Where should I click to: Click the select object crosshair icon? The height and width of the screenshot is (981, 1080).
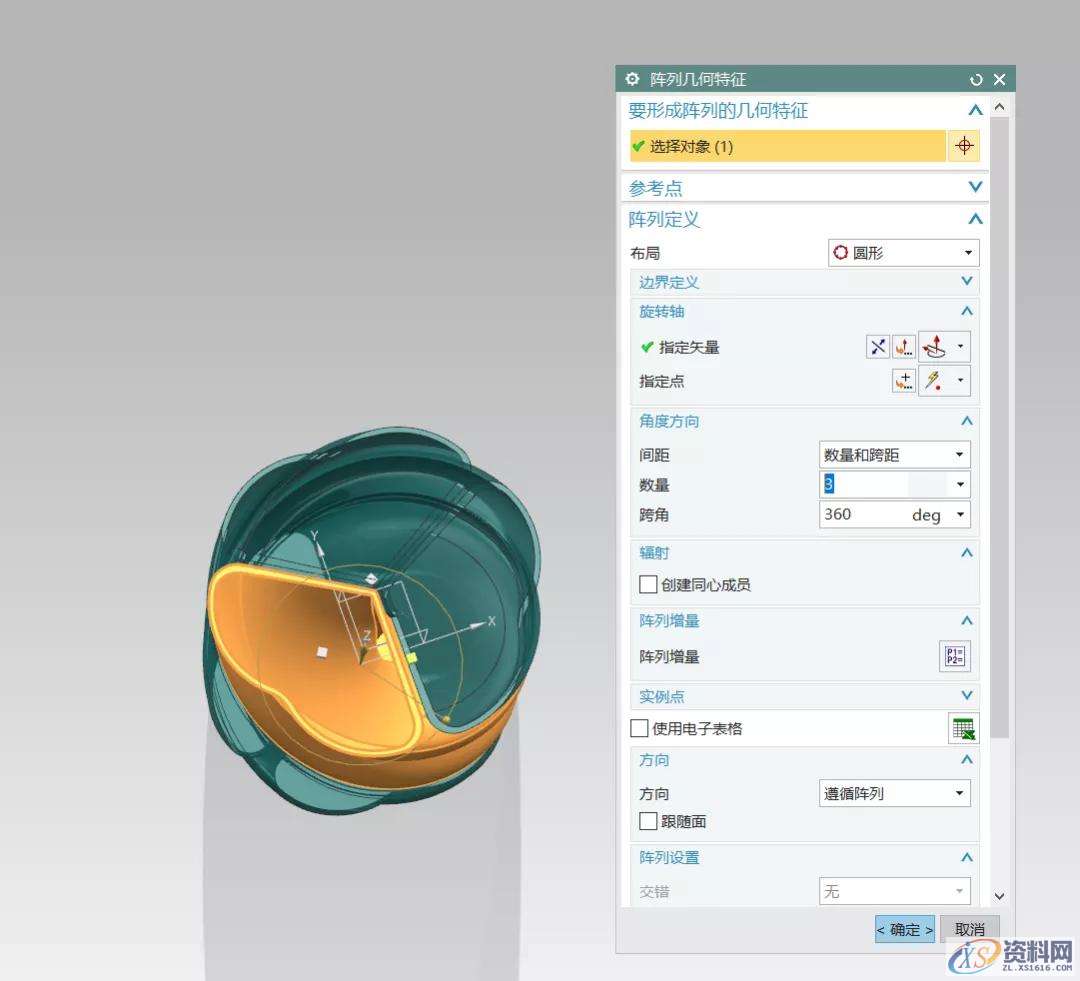[963, 146]
